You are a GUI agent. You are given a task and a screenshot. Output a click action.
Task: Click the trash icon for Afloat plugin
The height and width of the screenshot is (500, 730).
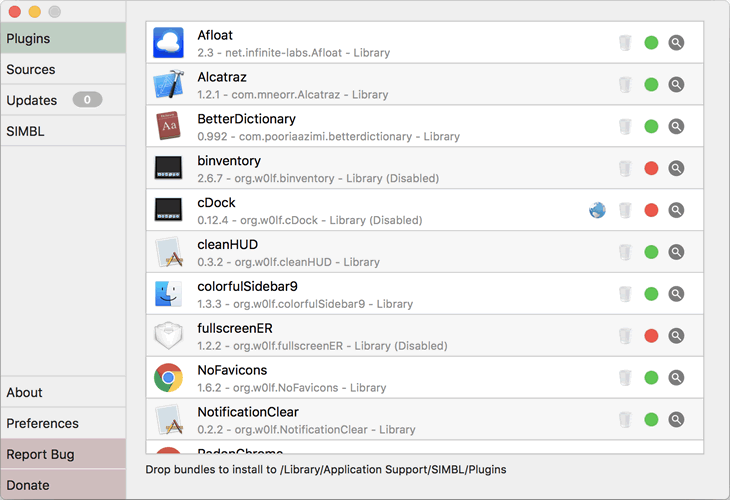(625, 43)
